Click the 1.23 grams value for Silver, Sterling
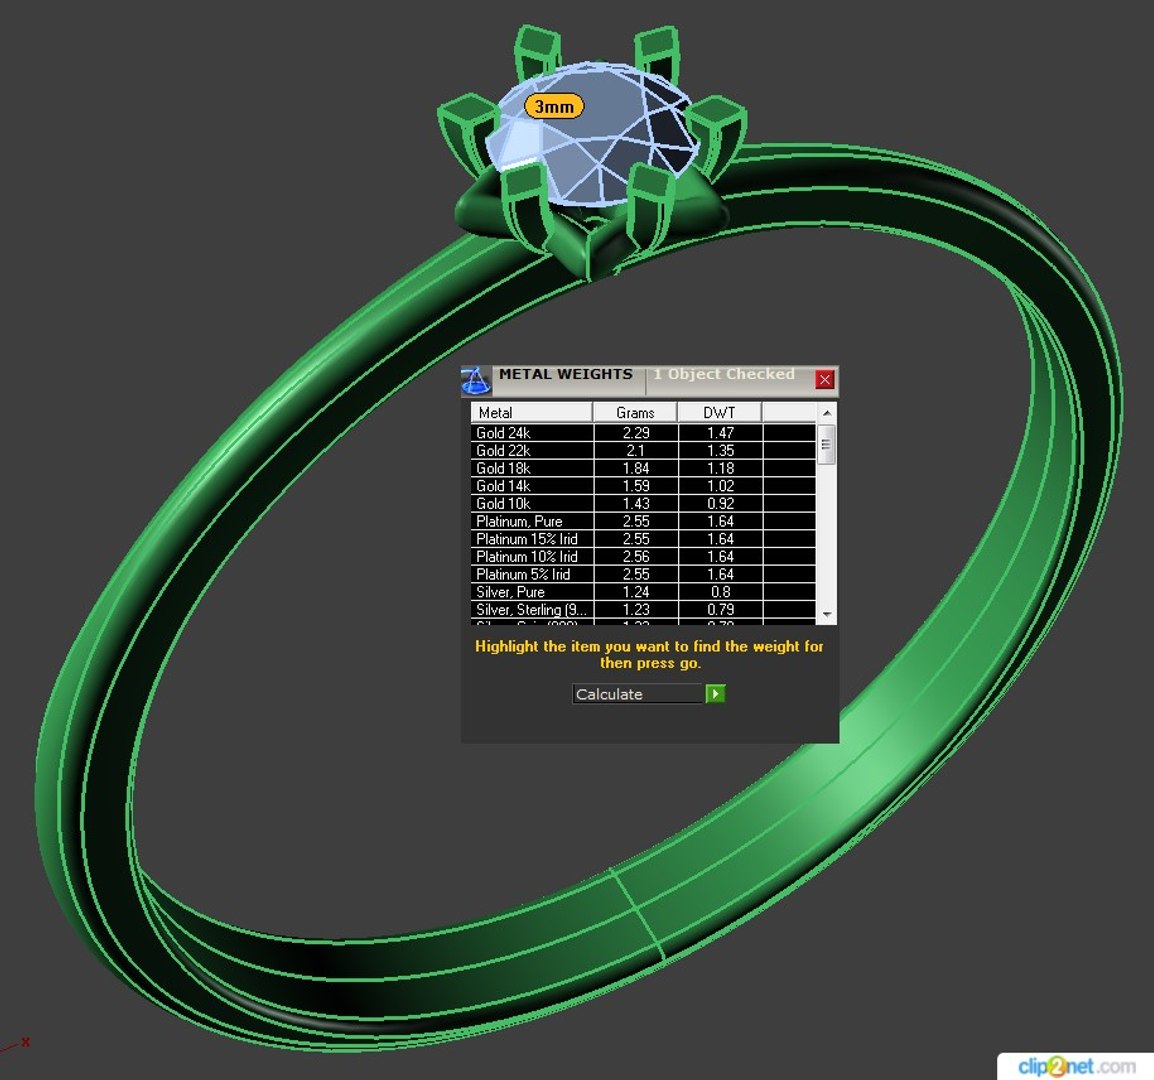The height and width of the screenshot is (1080, 1154). click(x=636, y=610)
